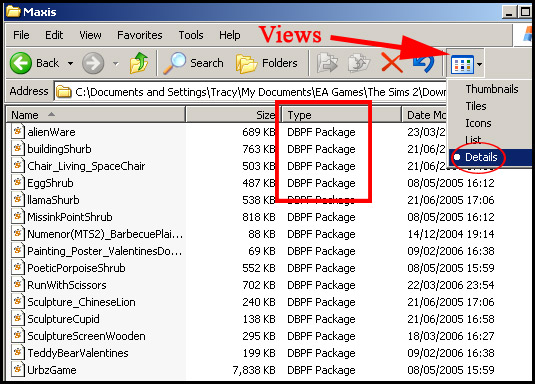Click the Sculpture_ChineseLion file icon
This screenshot has width=535, height=384.
point(18,302)
